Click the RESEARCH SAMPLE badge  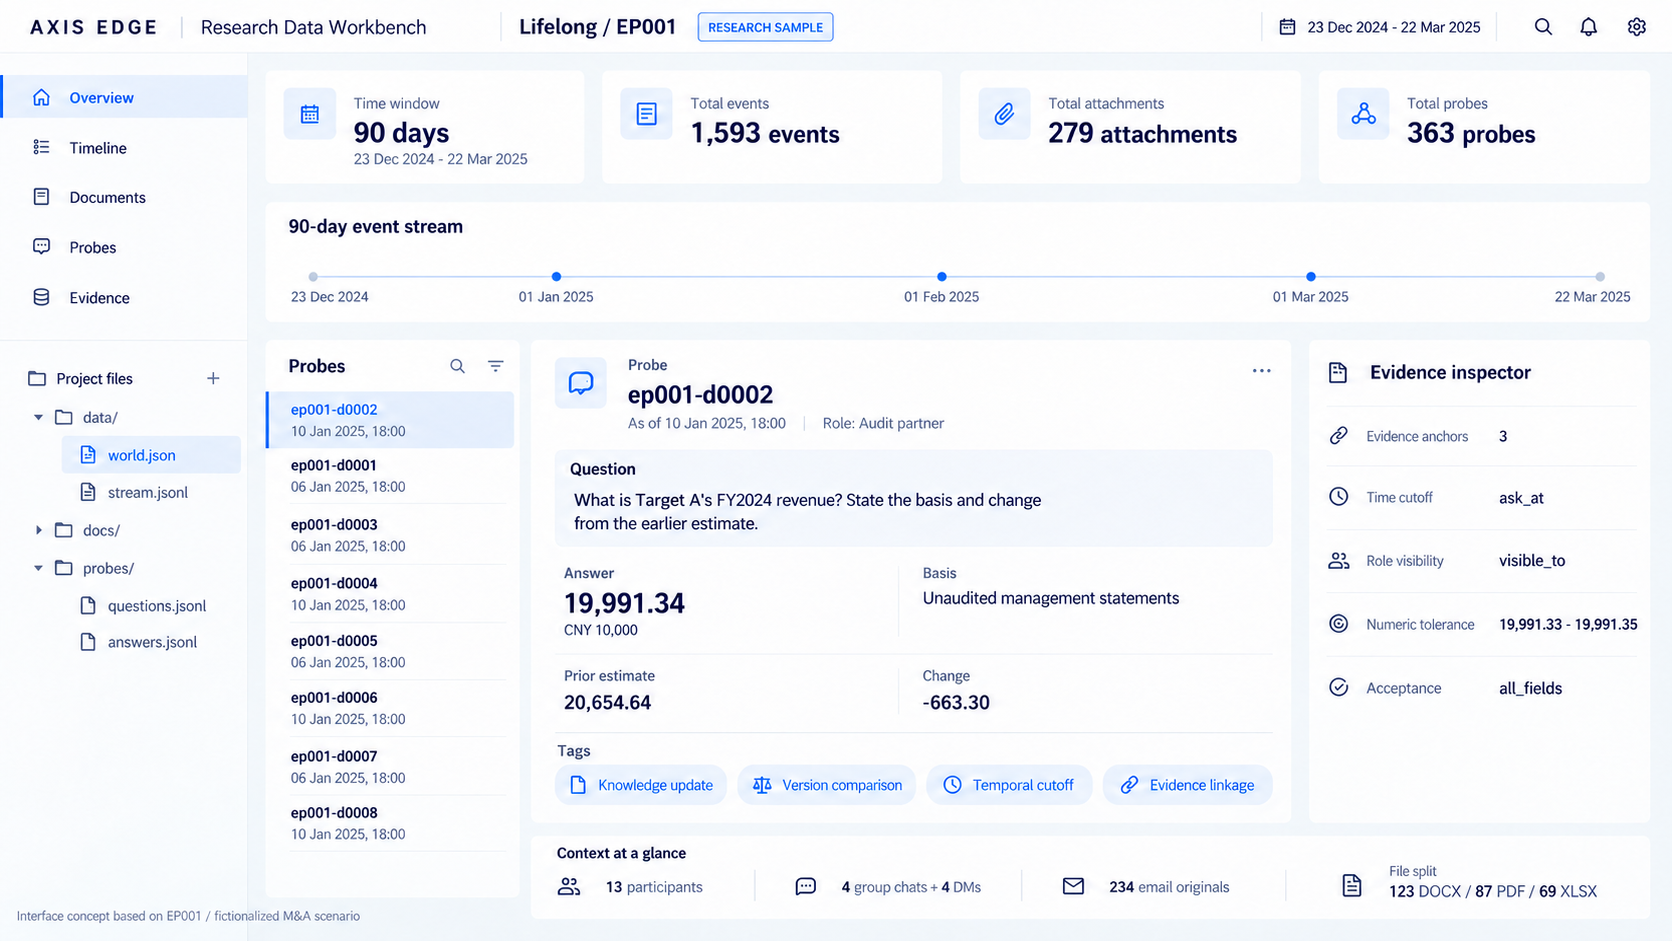tap(765, 27)
